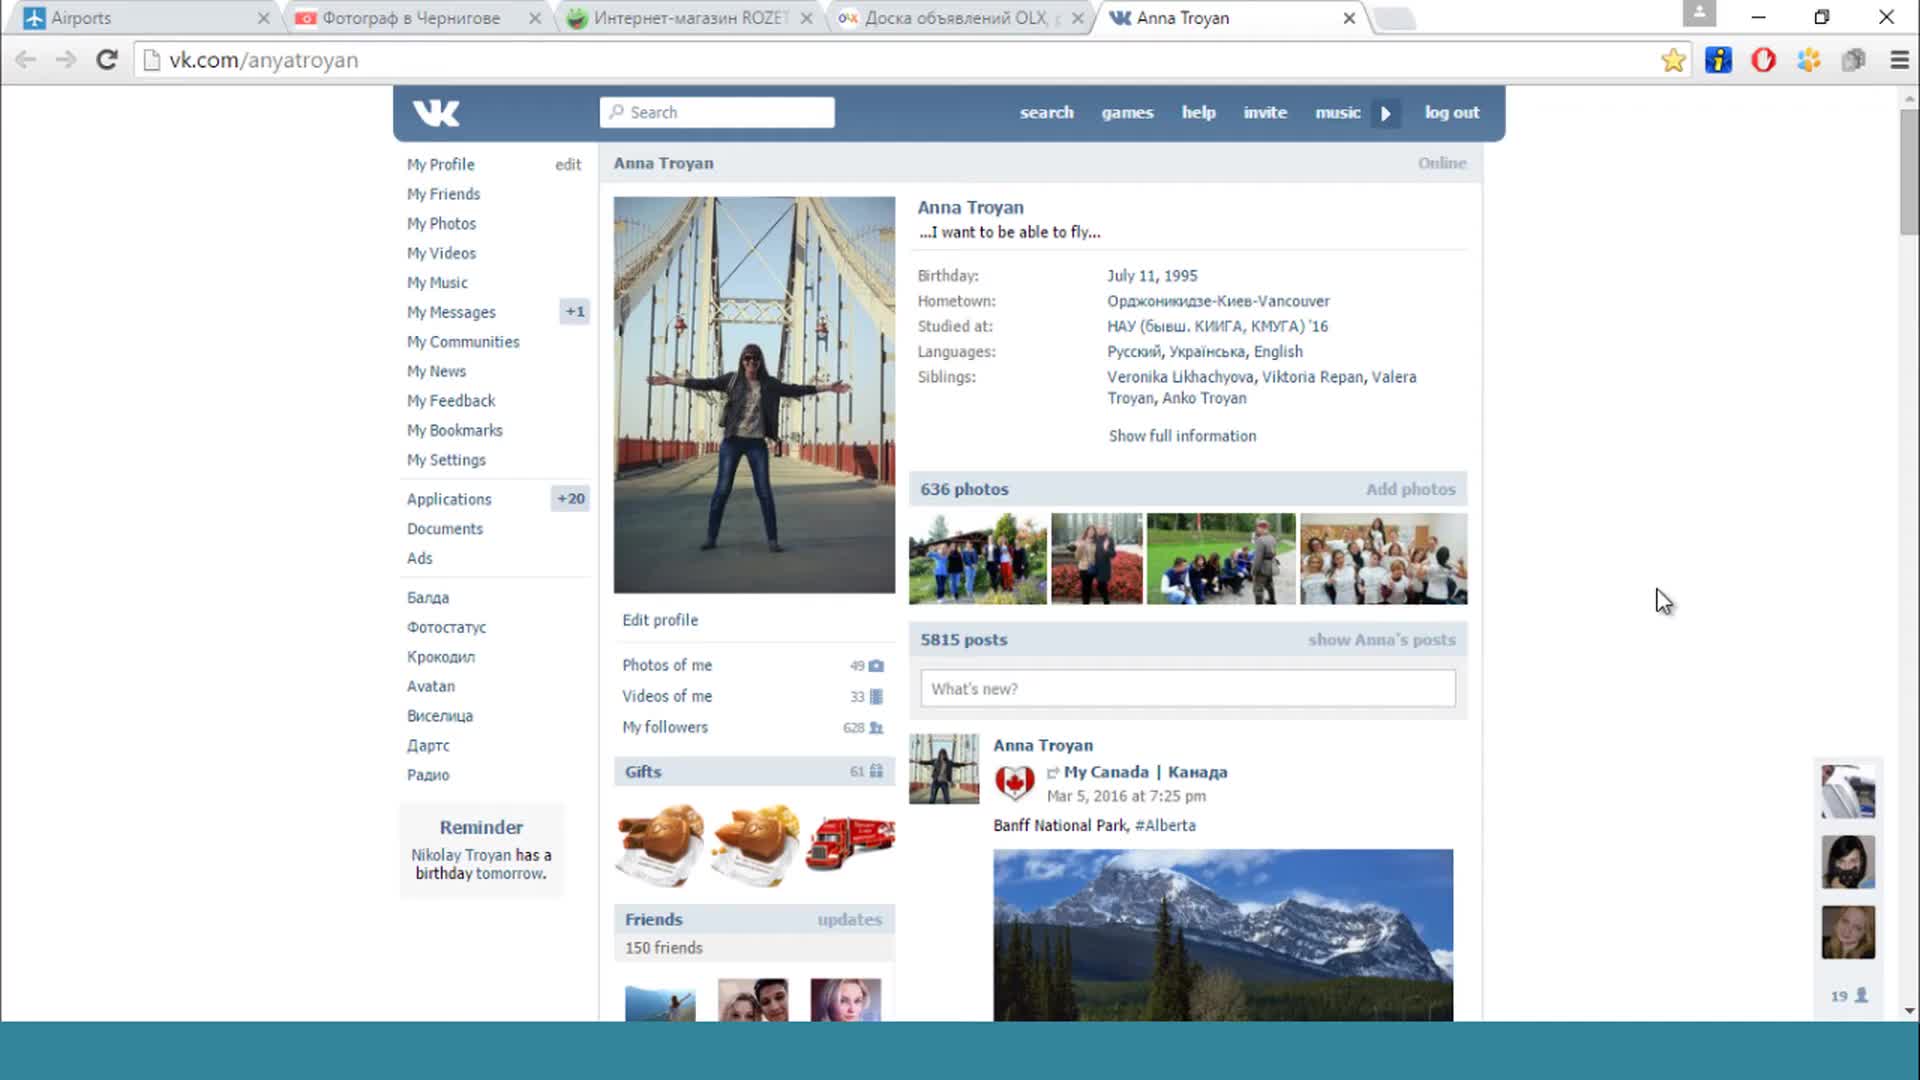Viewport: 1920px width, 1080px height.
Task: Click the What's new post field
Action: pyautogui.click(x=1188, y=689)
